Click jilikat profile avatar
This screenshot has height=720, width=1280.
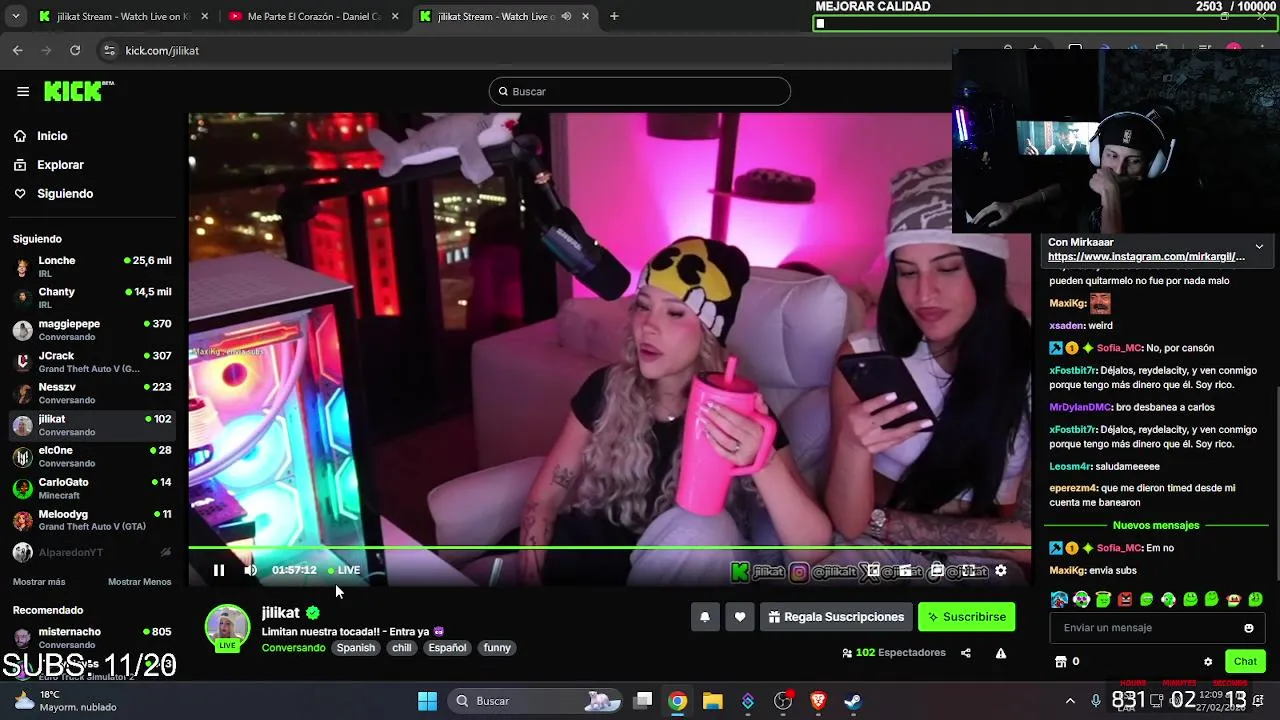pyautogui.click(x=227, y=627)
